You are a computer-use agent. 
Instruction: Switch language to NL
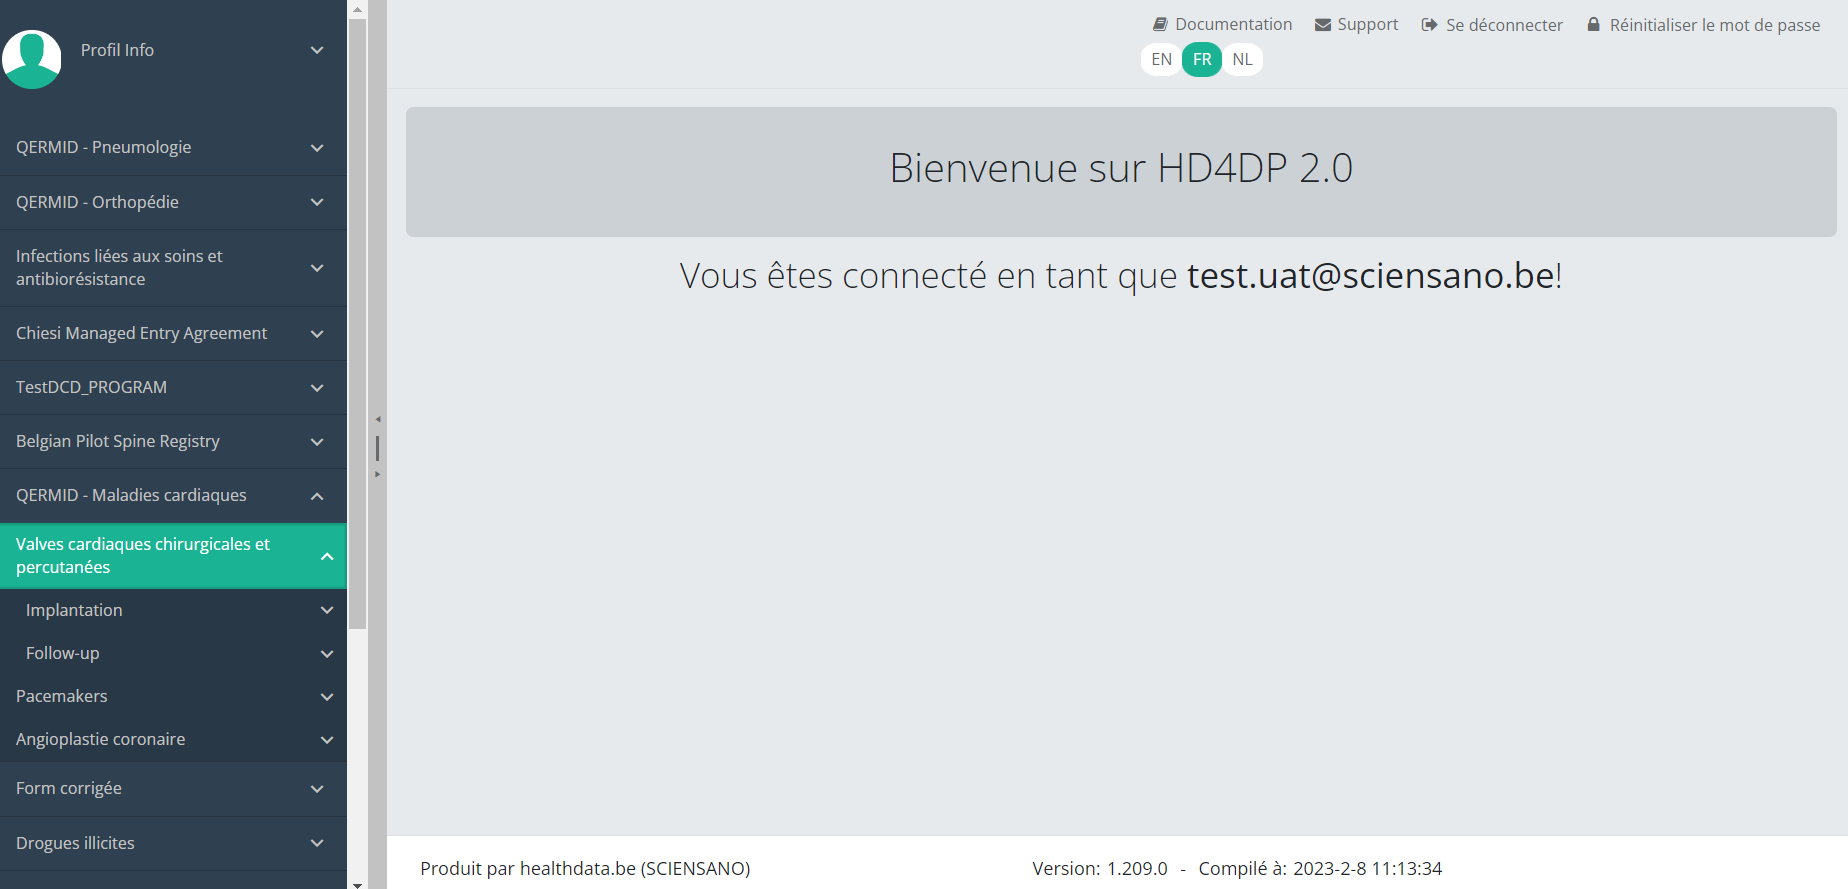coord(1242,59)
